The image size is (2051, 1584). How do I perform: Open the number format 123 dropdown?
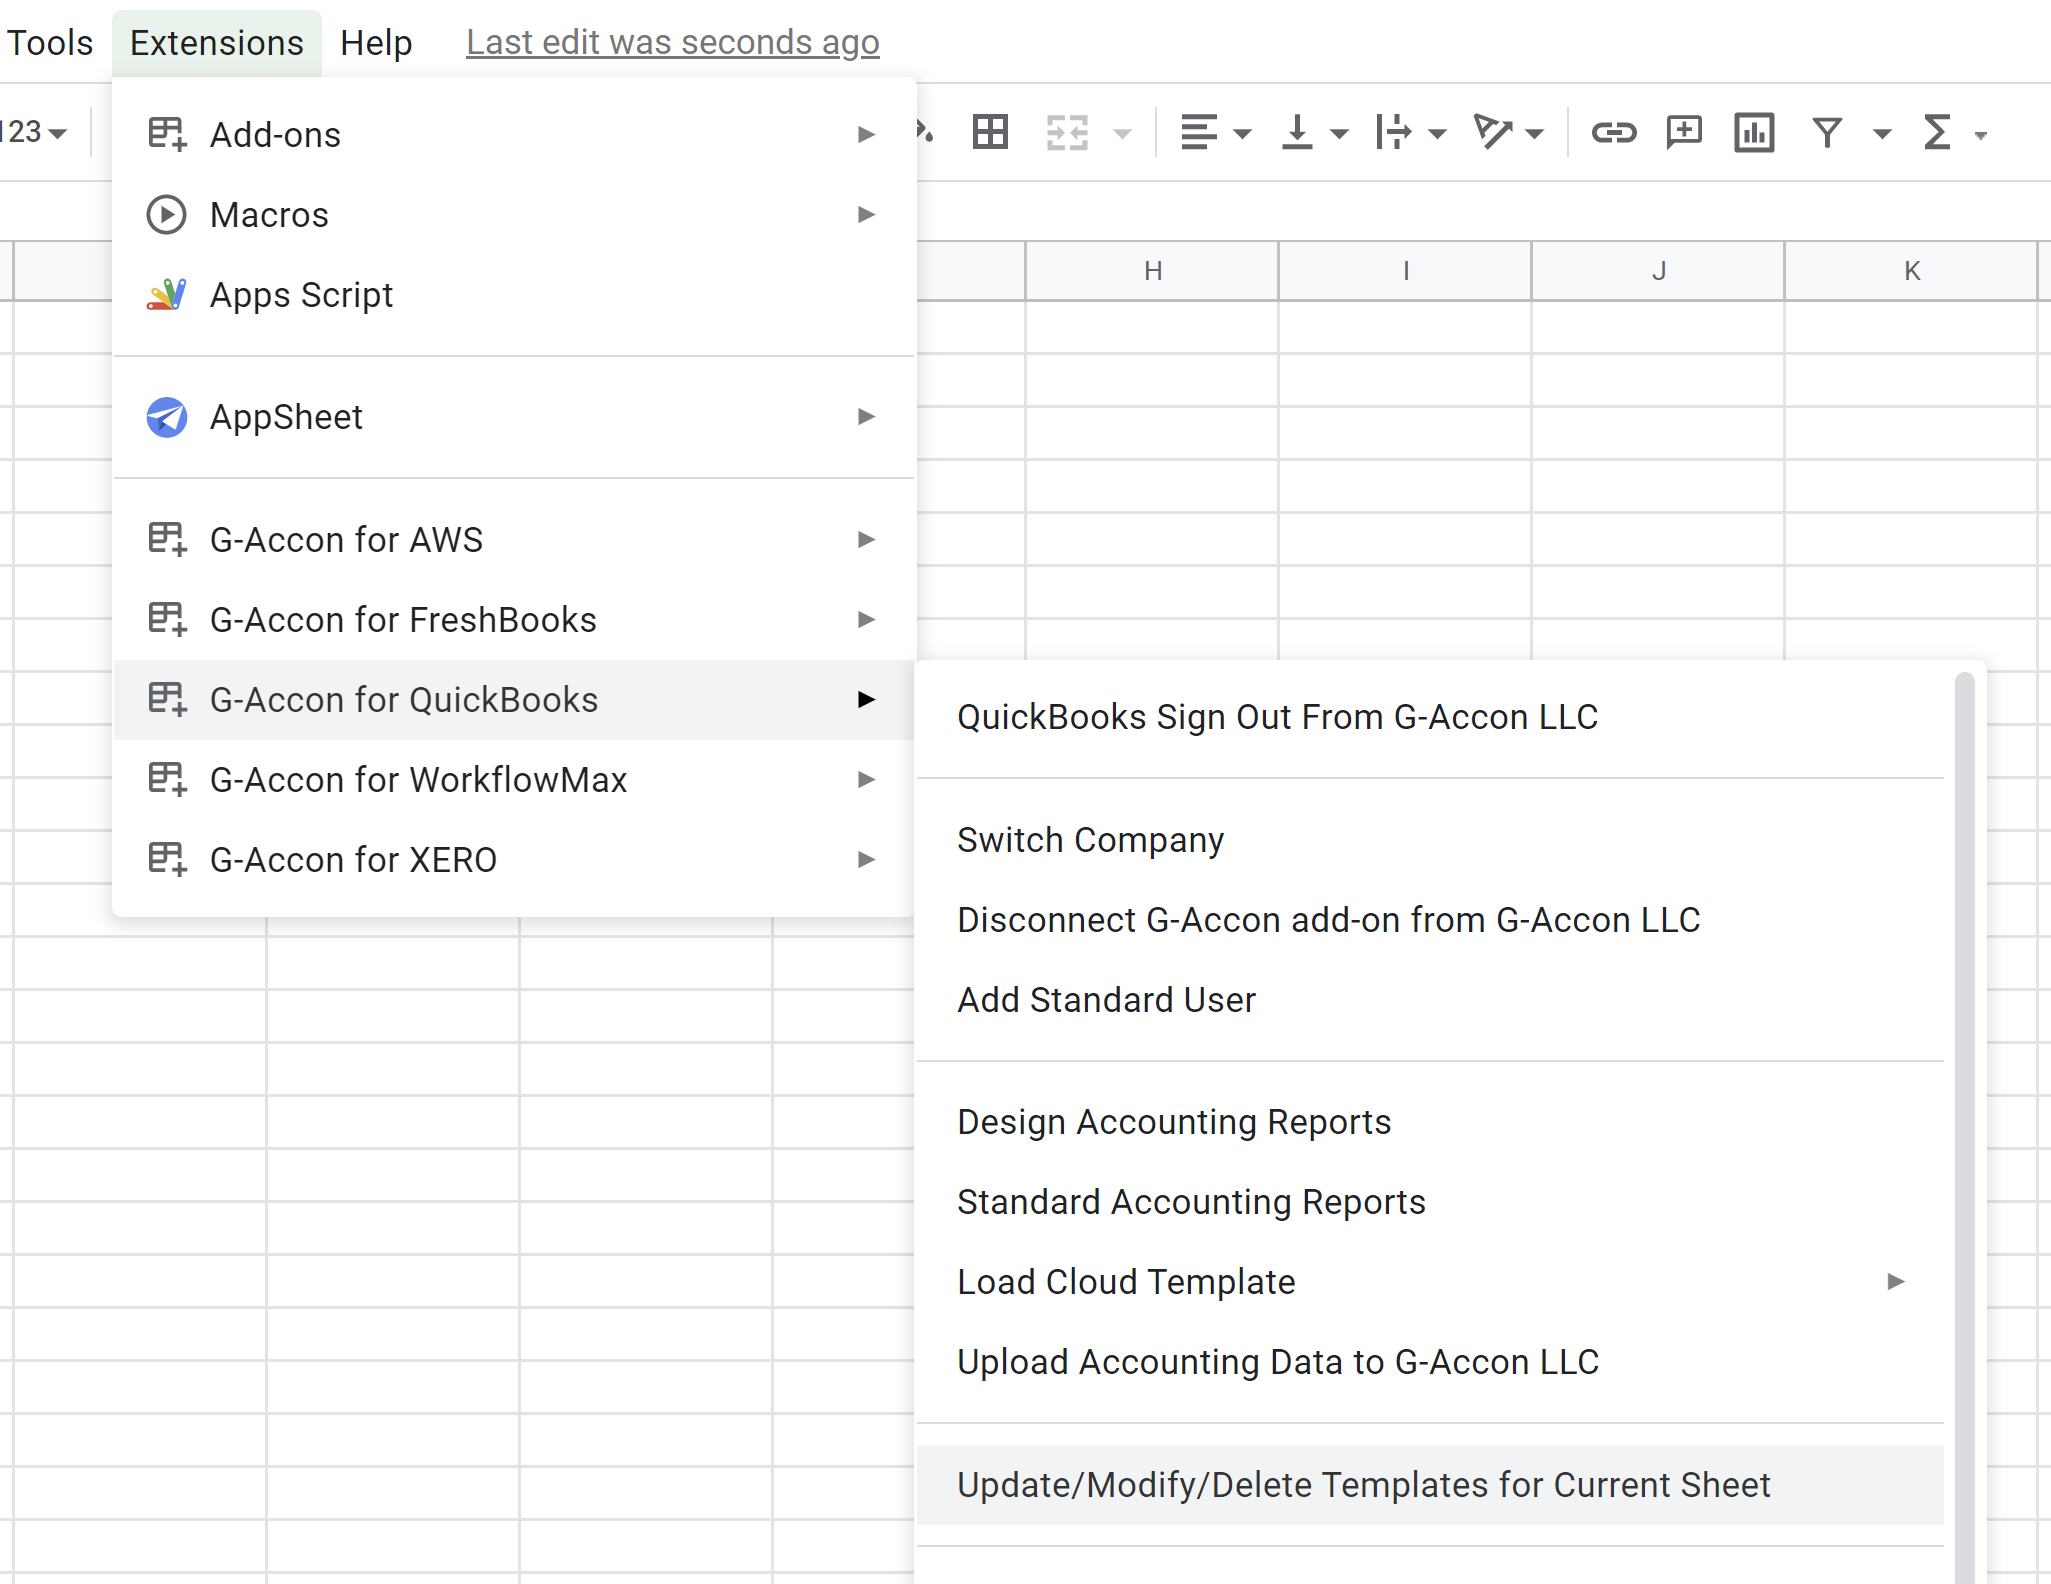33,132
